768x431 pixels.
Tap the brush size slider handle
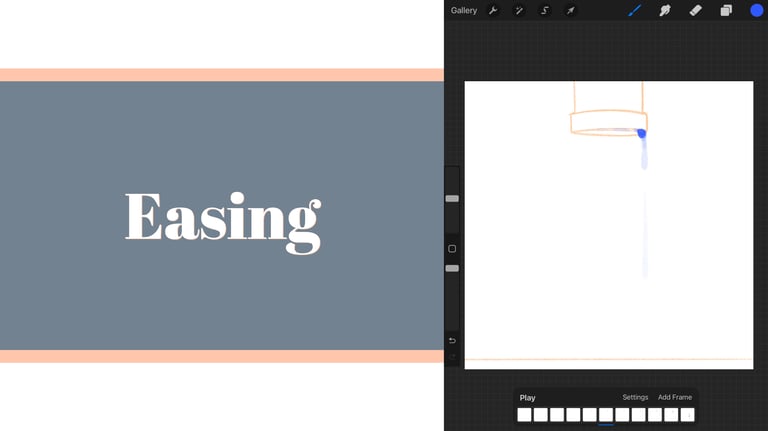452,198
